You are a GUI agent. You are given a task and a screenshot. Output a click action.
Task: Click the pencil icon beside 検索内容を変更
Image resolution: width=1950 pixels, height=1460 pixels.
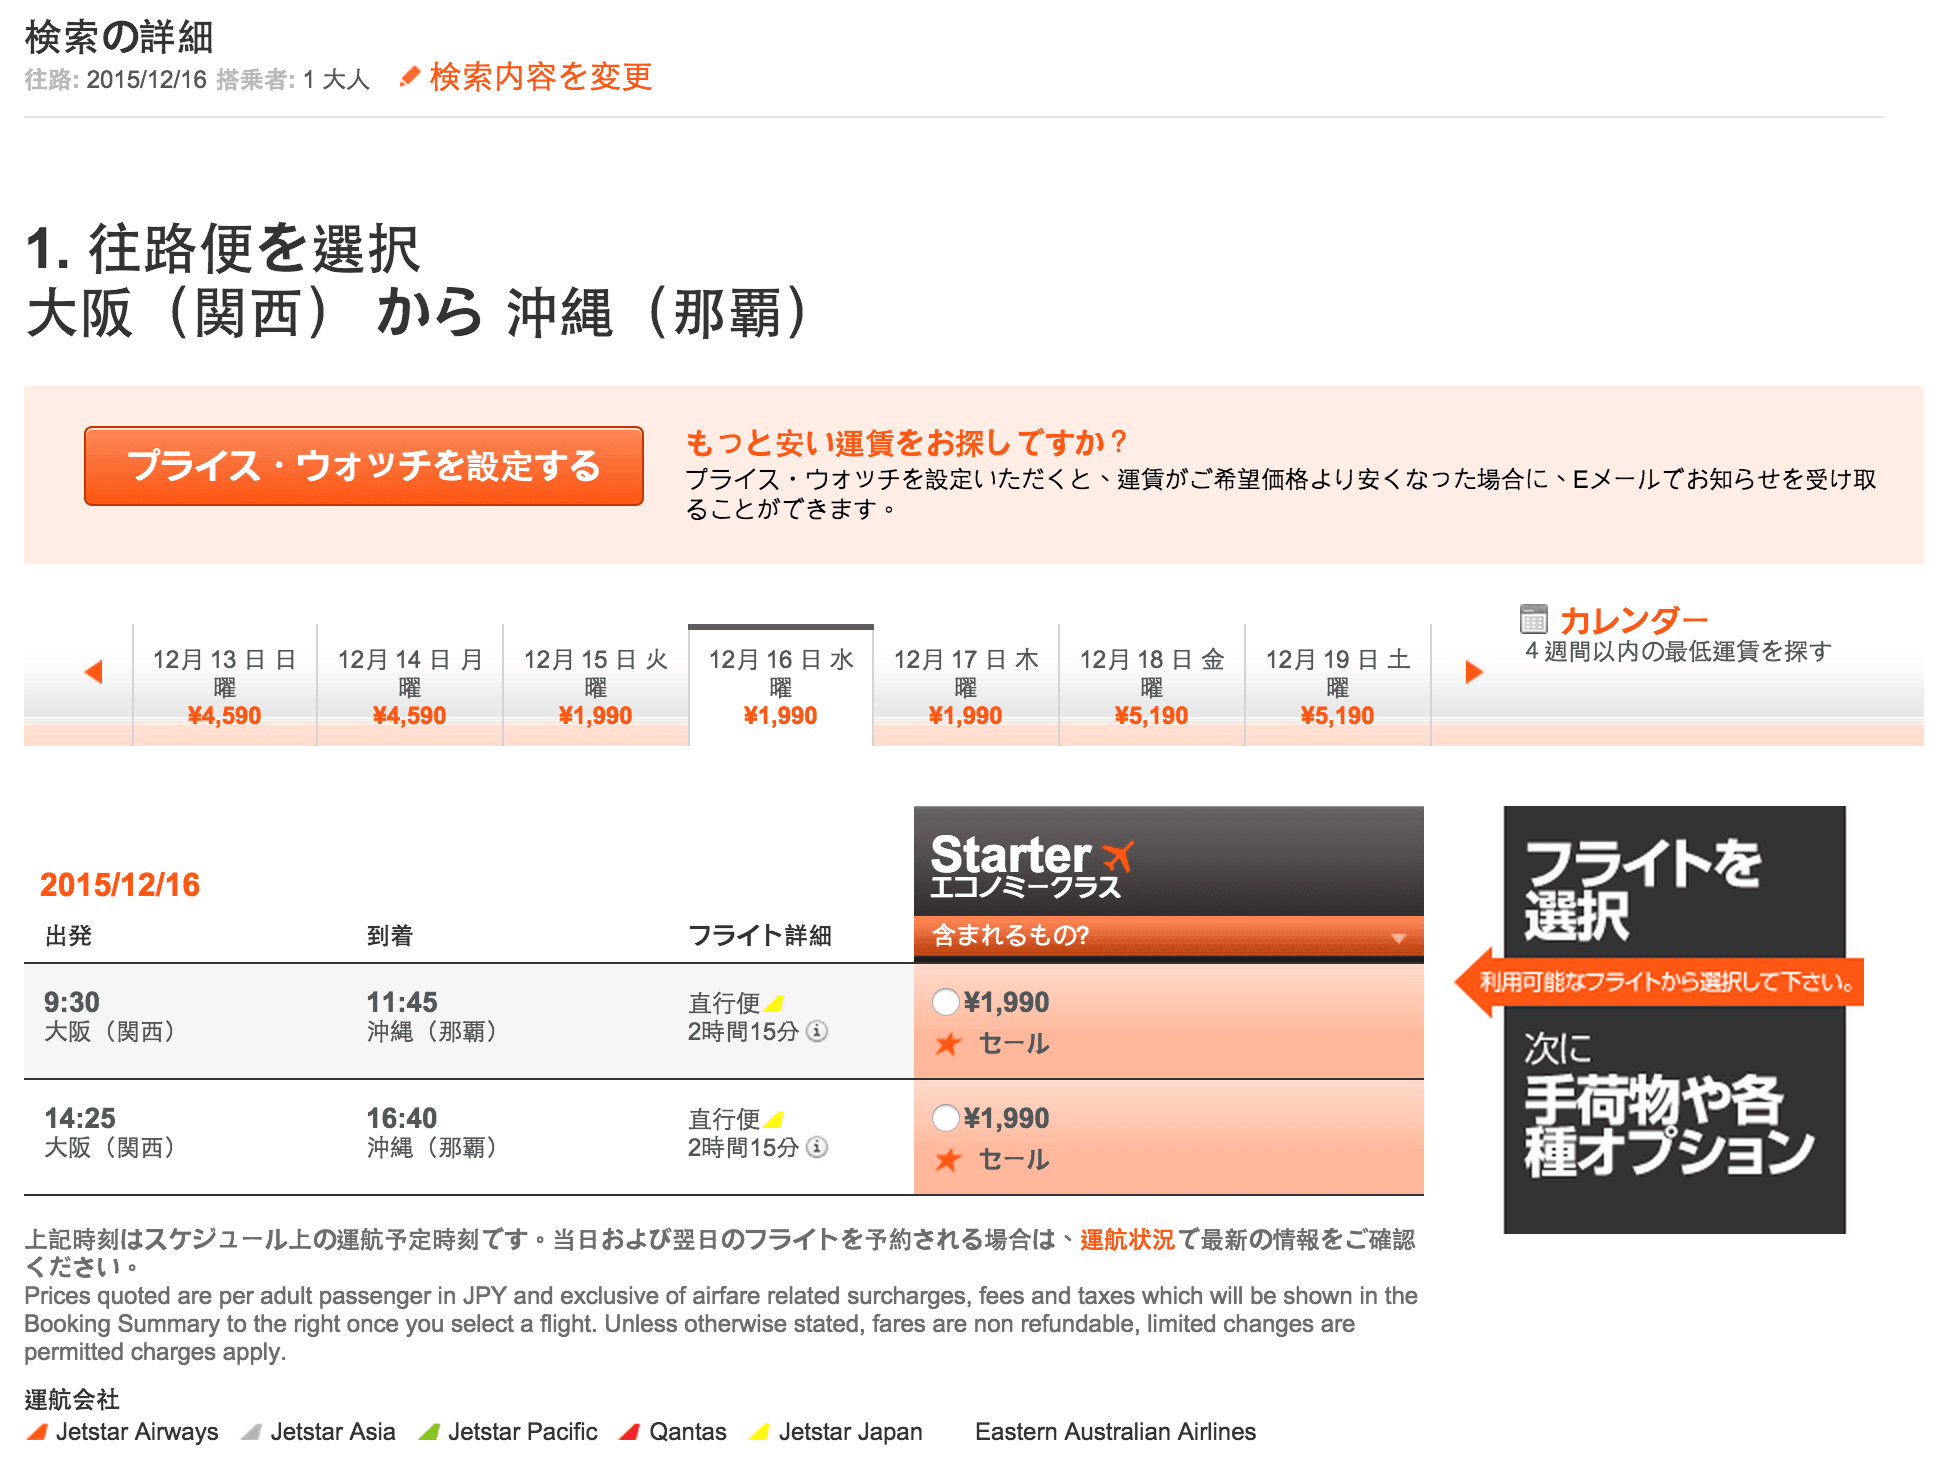point(409,76)
